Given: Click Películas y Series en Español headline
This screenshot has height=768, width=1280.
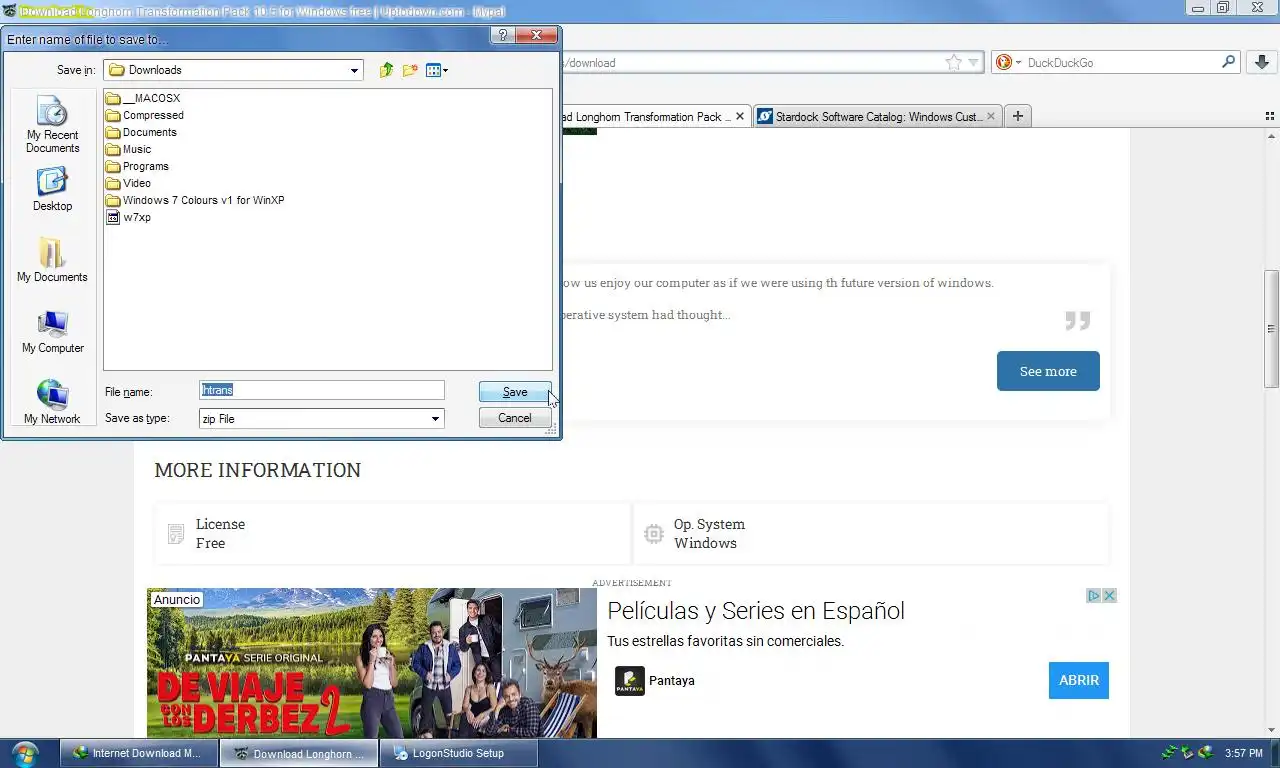Looking at the screenshot, I should pyautogui.click(x=756, y=611).
